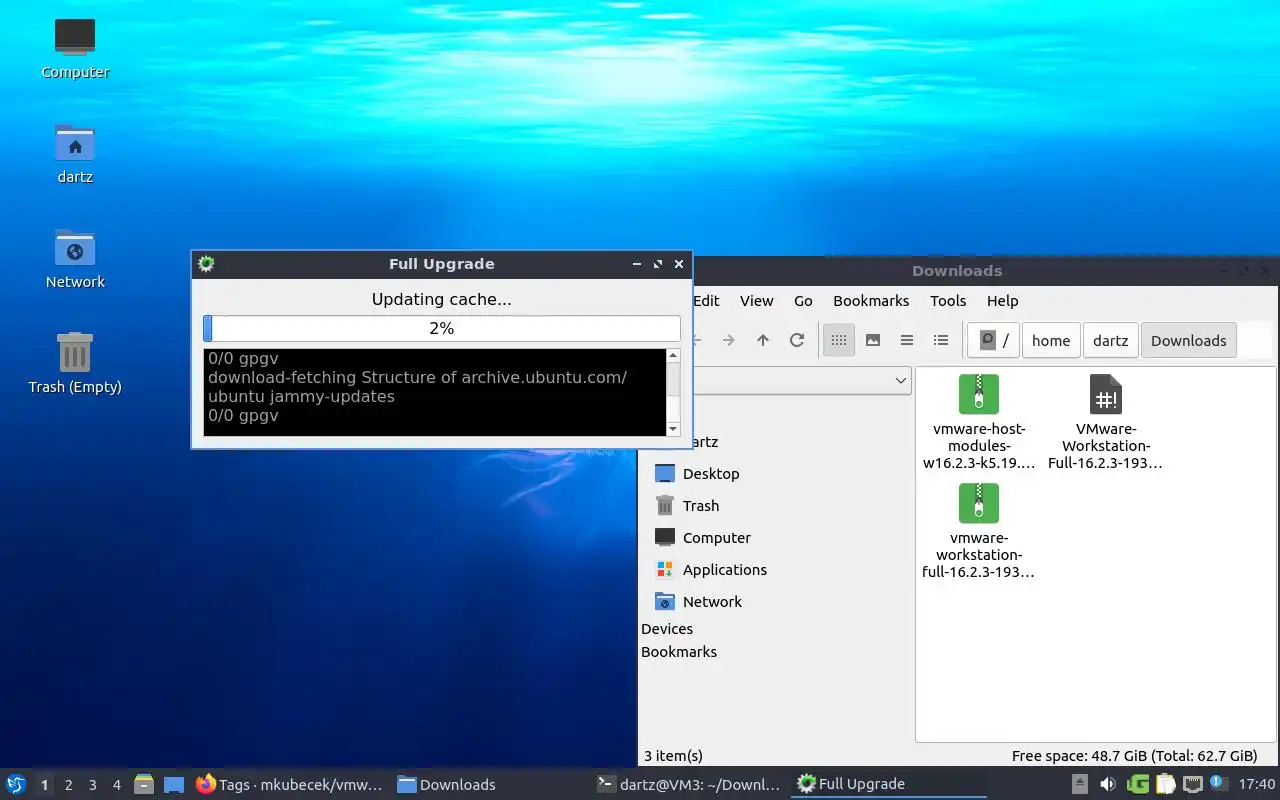This screenshot has width=1280, height=800.
Task: Switch to workspace 2
Action: [x=68, y=785]
